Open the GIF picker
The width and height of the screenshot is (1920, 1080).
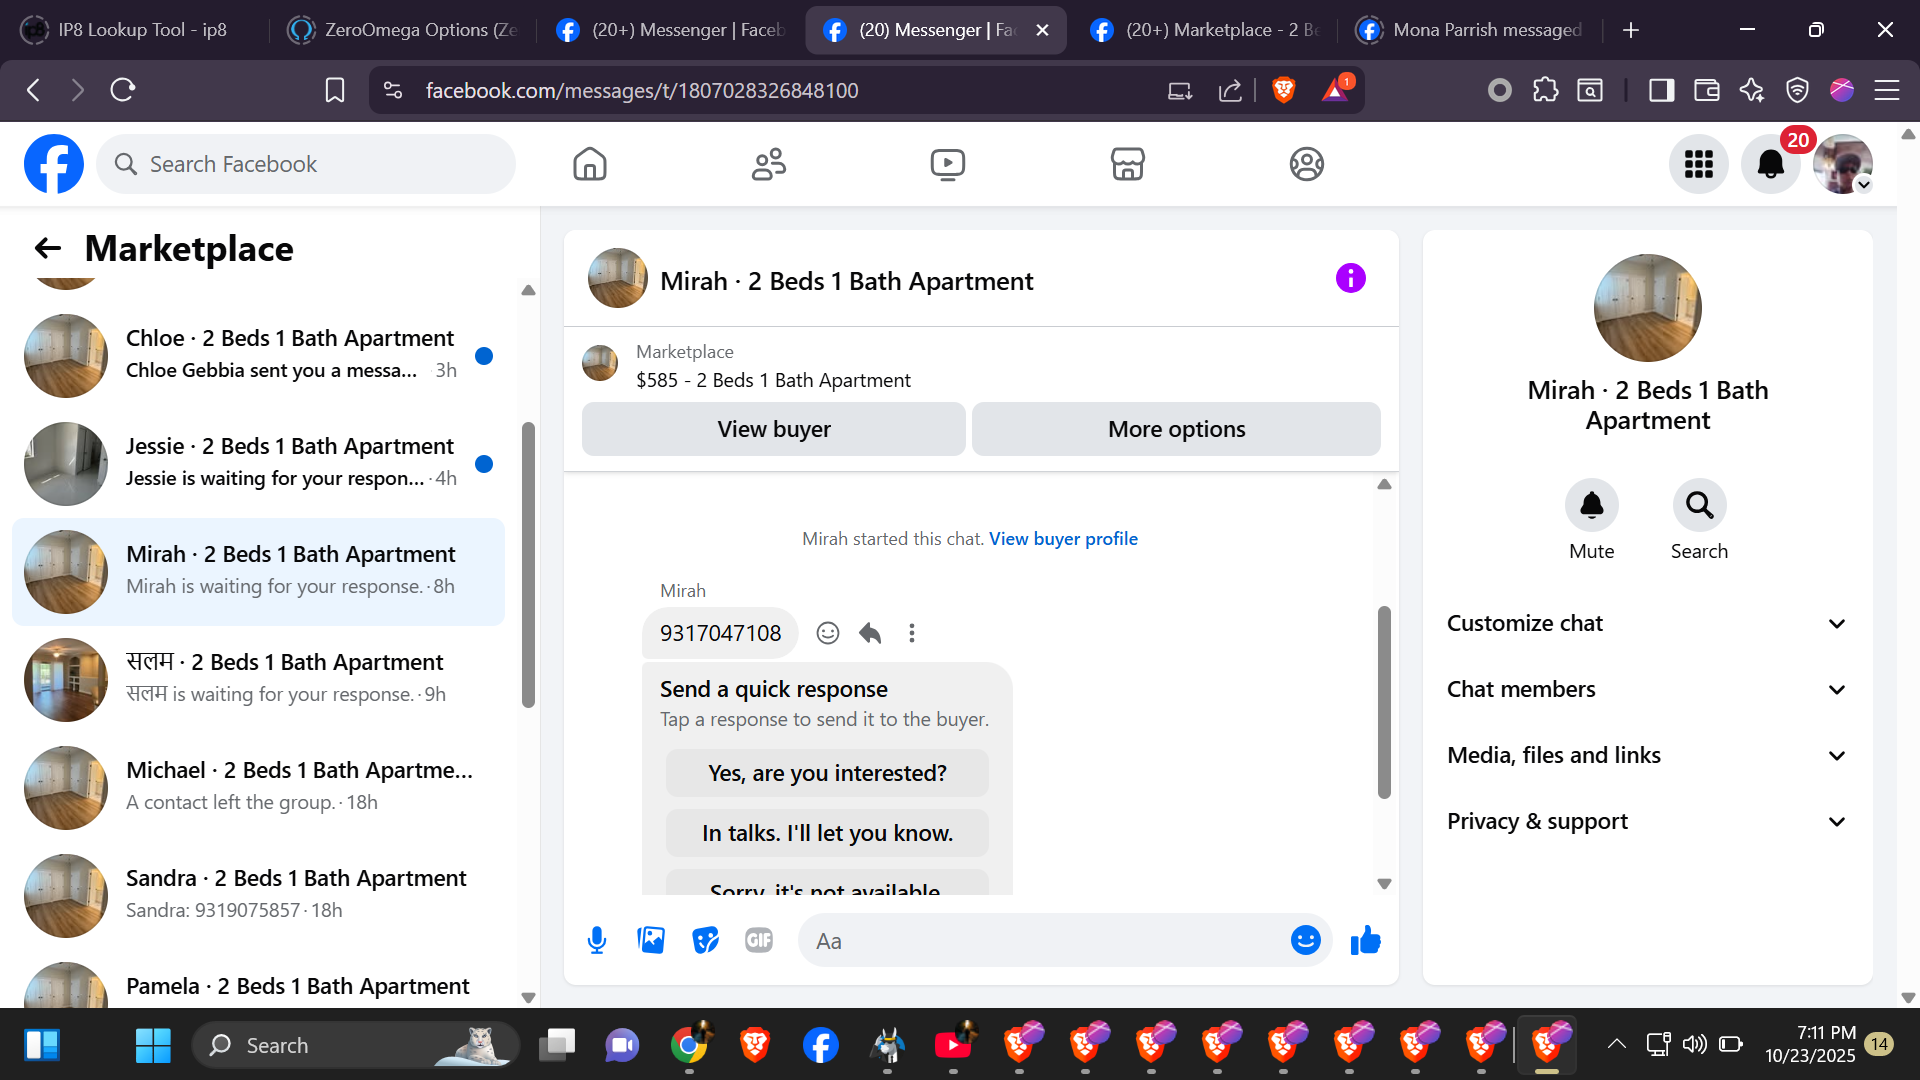coord(759,940)
